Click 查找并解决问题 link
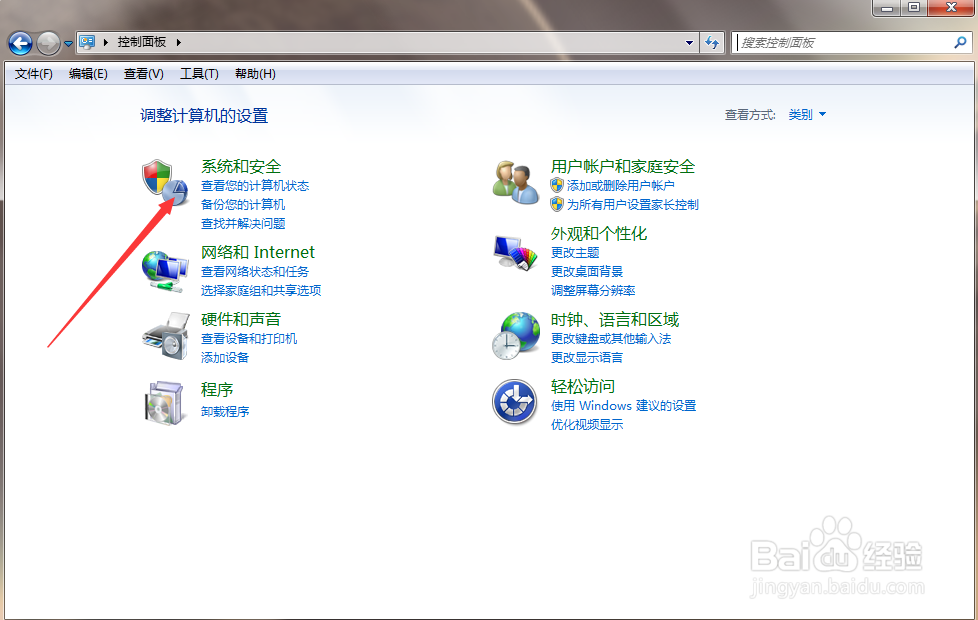 coord(243,223)
